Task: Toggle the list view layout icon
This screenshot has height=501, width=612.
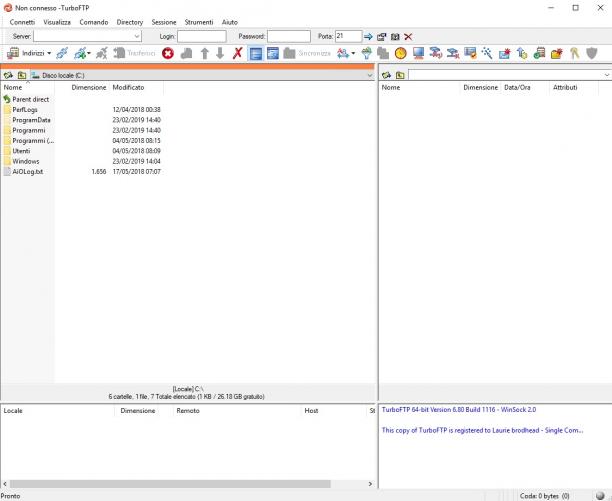Action: [x=256, y=53]
